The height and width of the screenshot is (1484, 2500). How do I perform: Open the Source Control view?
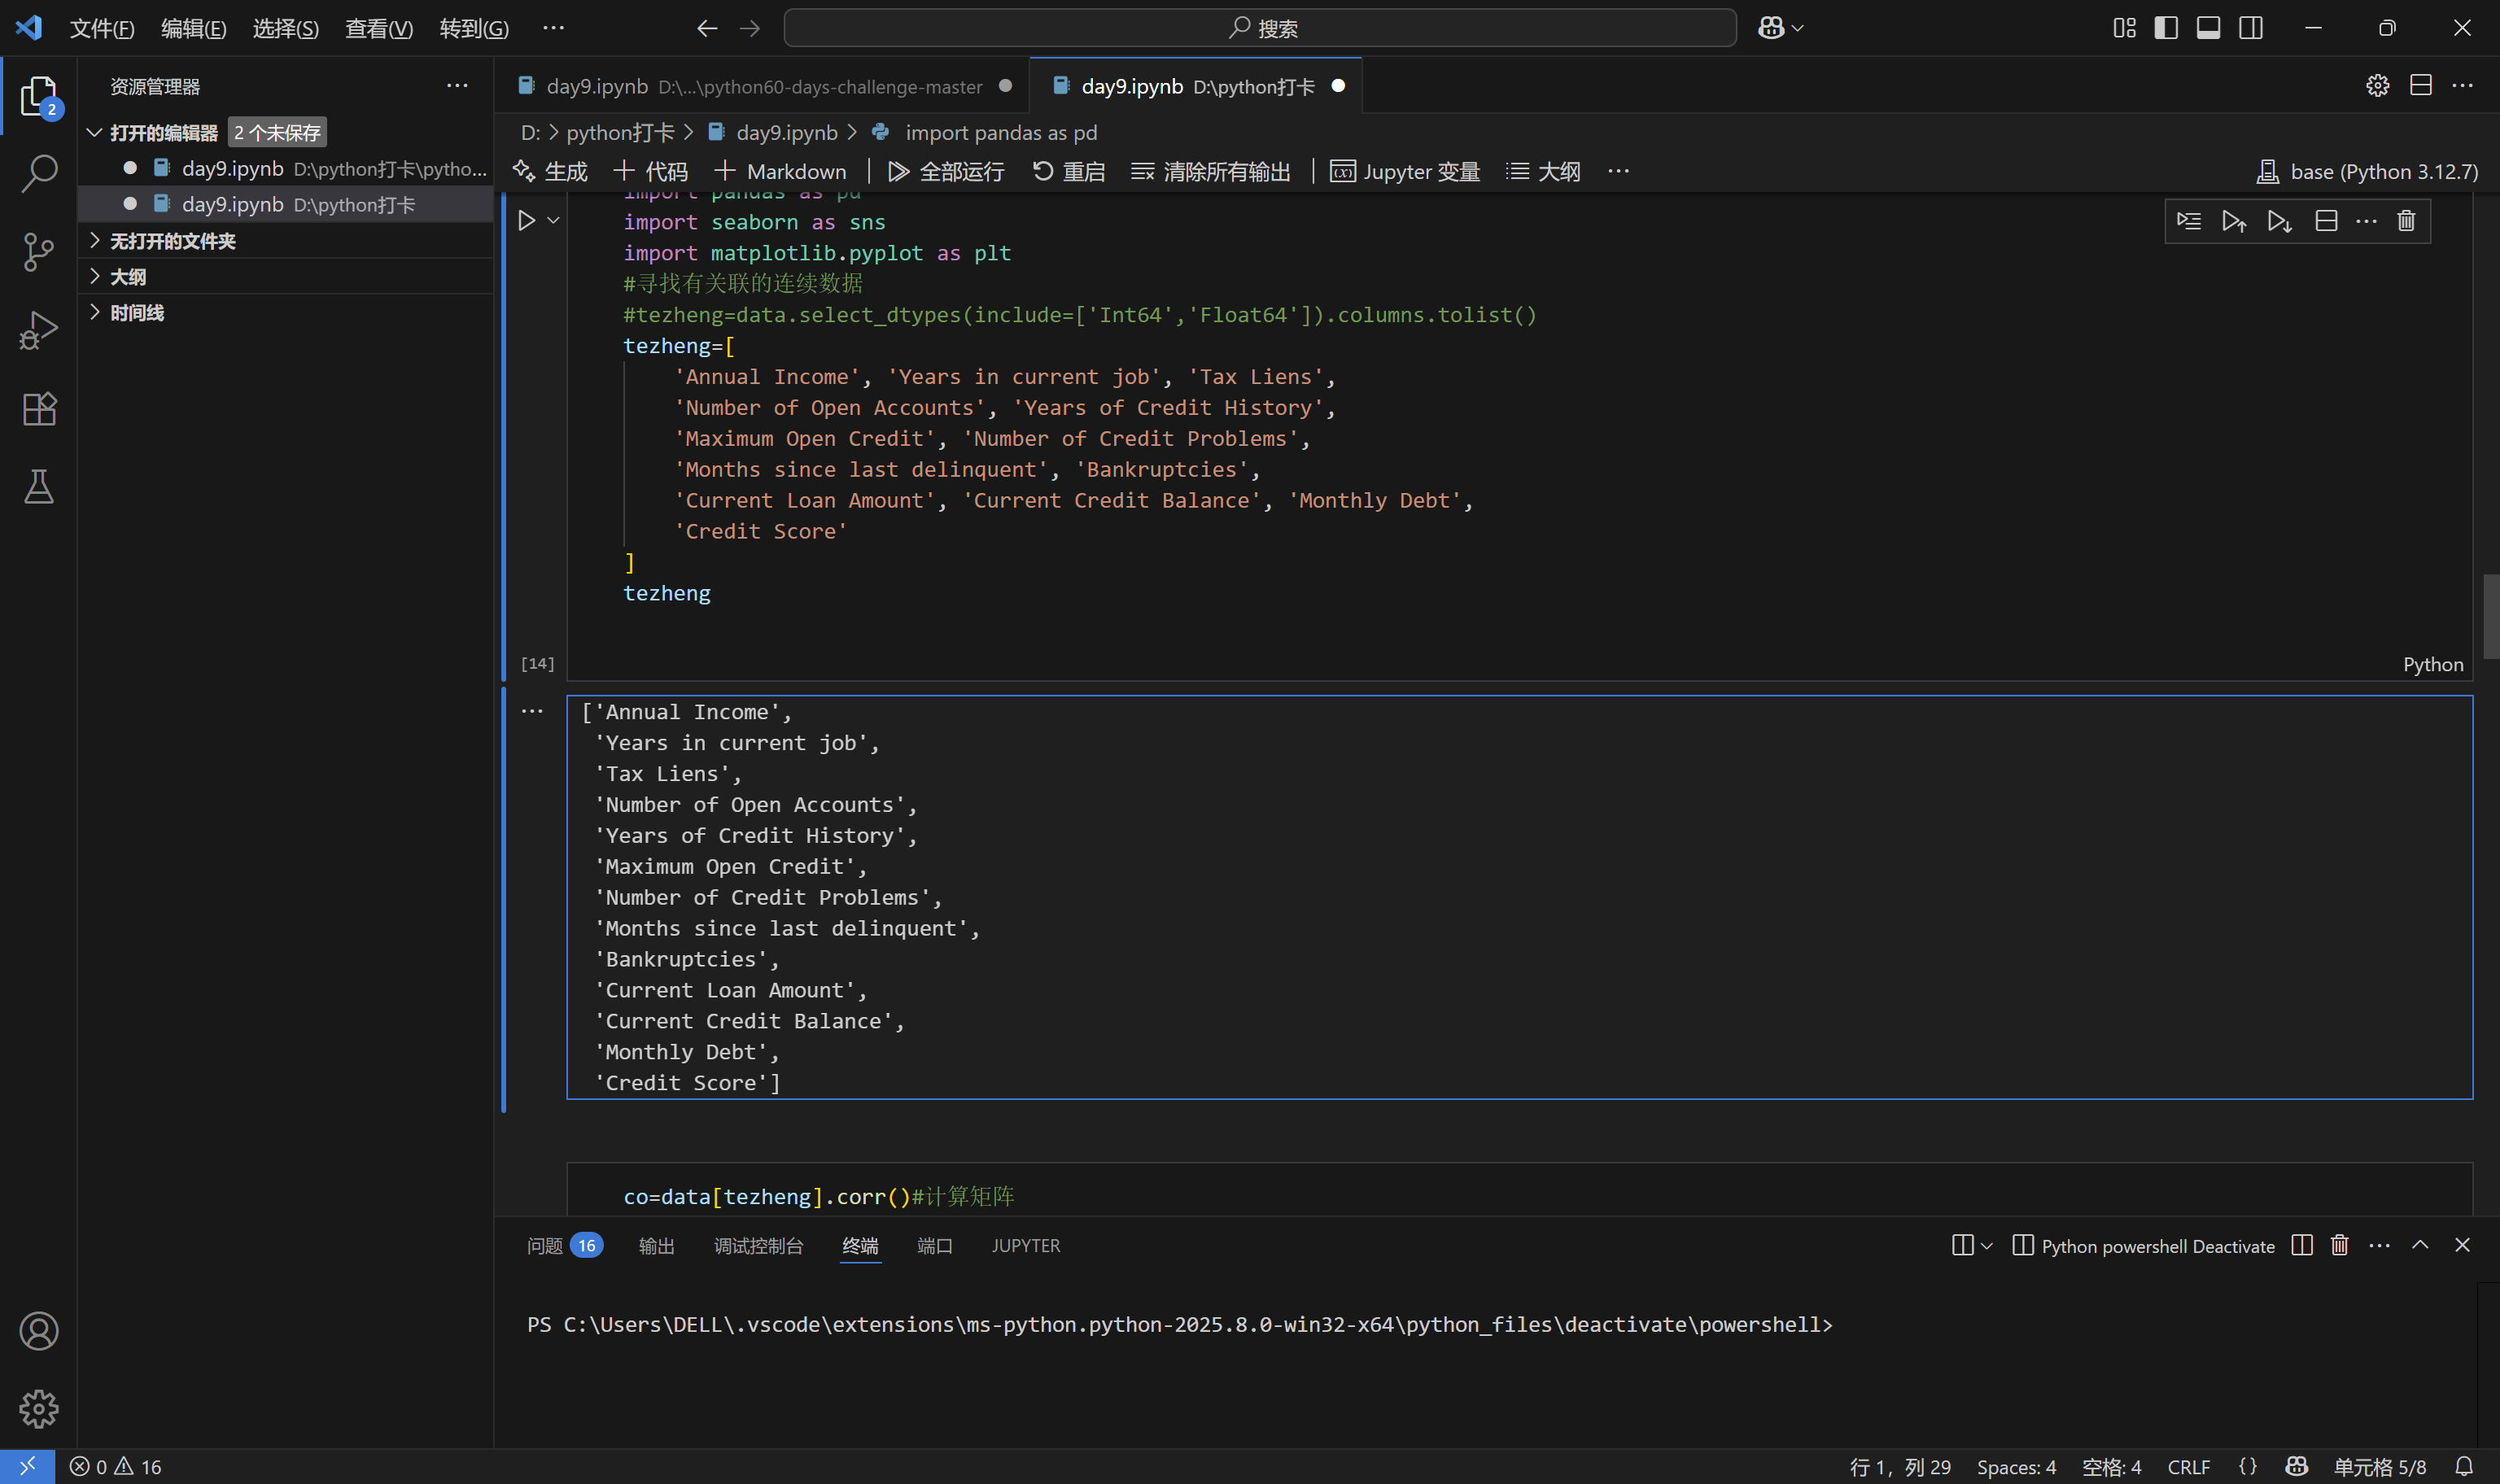tap(38, 251)
